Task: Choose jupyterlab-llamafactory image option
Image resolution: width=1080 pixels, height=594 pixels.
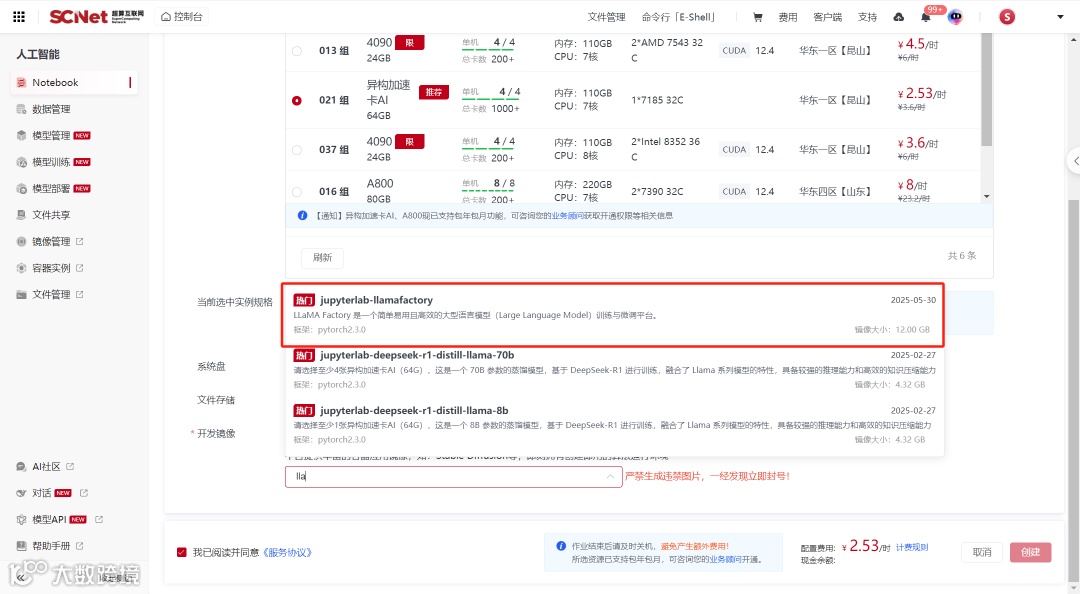Action: coord(613,314)
